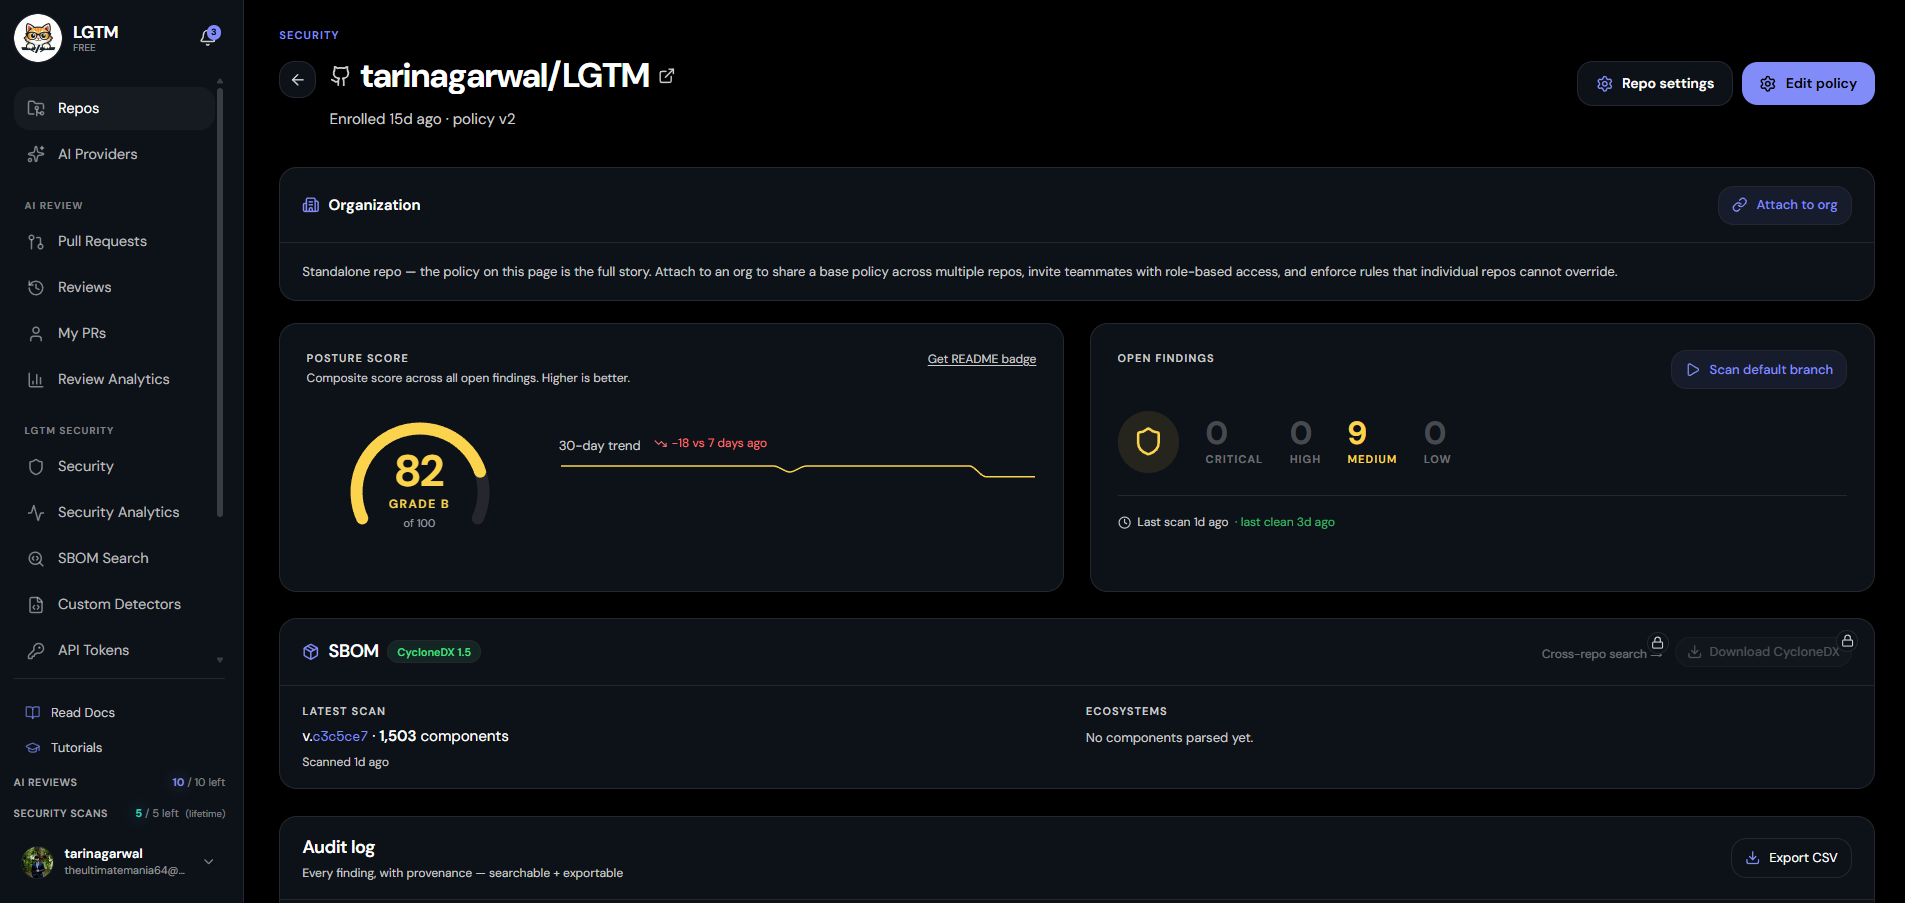Go back using the arrow button
Image resolution: width=1905 pixels, height=903 pixels.
pyautogui.click(x=297, y=80)
